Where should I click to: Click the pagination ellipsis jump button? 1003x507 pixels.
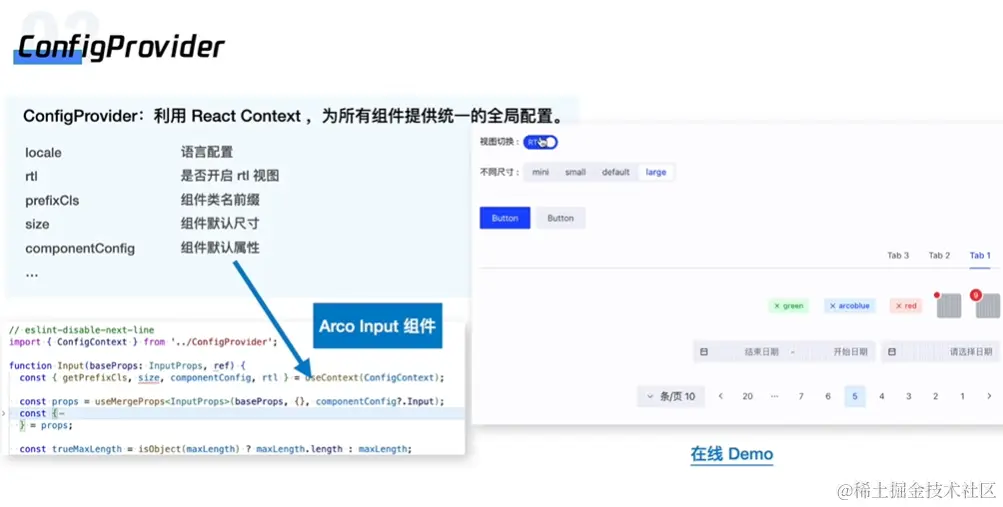(x=775, y=396)
